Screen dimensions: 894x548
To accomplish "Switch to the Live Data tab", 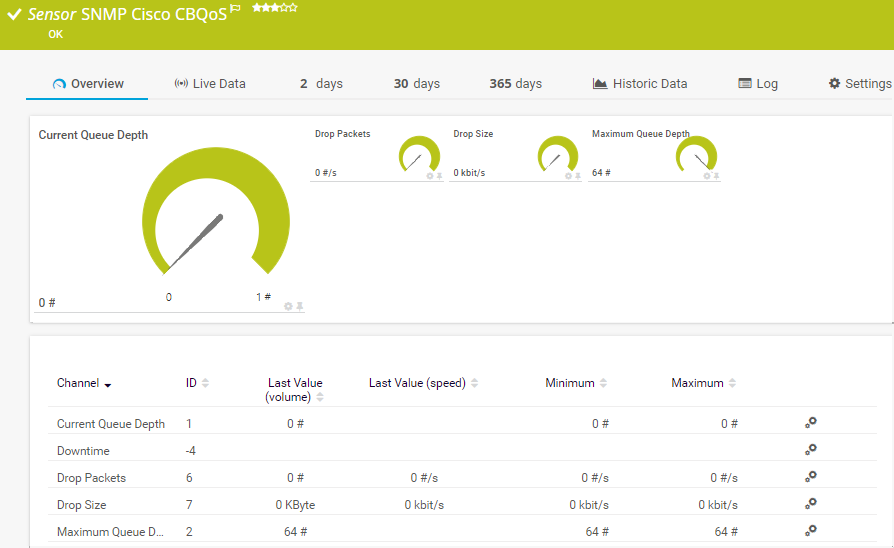I will (209, 84).
